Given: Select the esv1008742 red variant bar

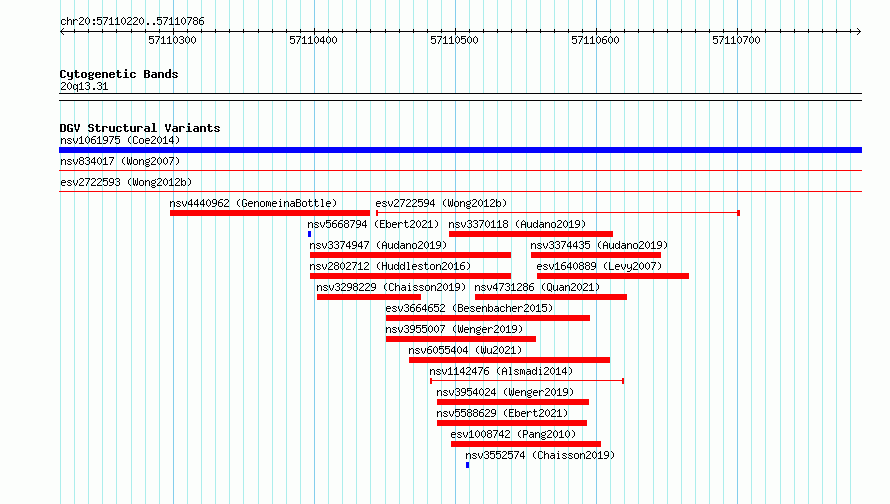Looking at the screenshot, I should coord(526,444).
